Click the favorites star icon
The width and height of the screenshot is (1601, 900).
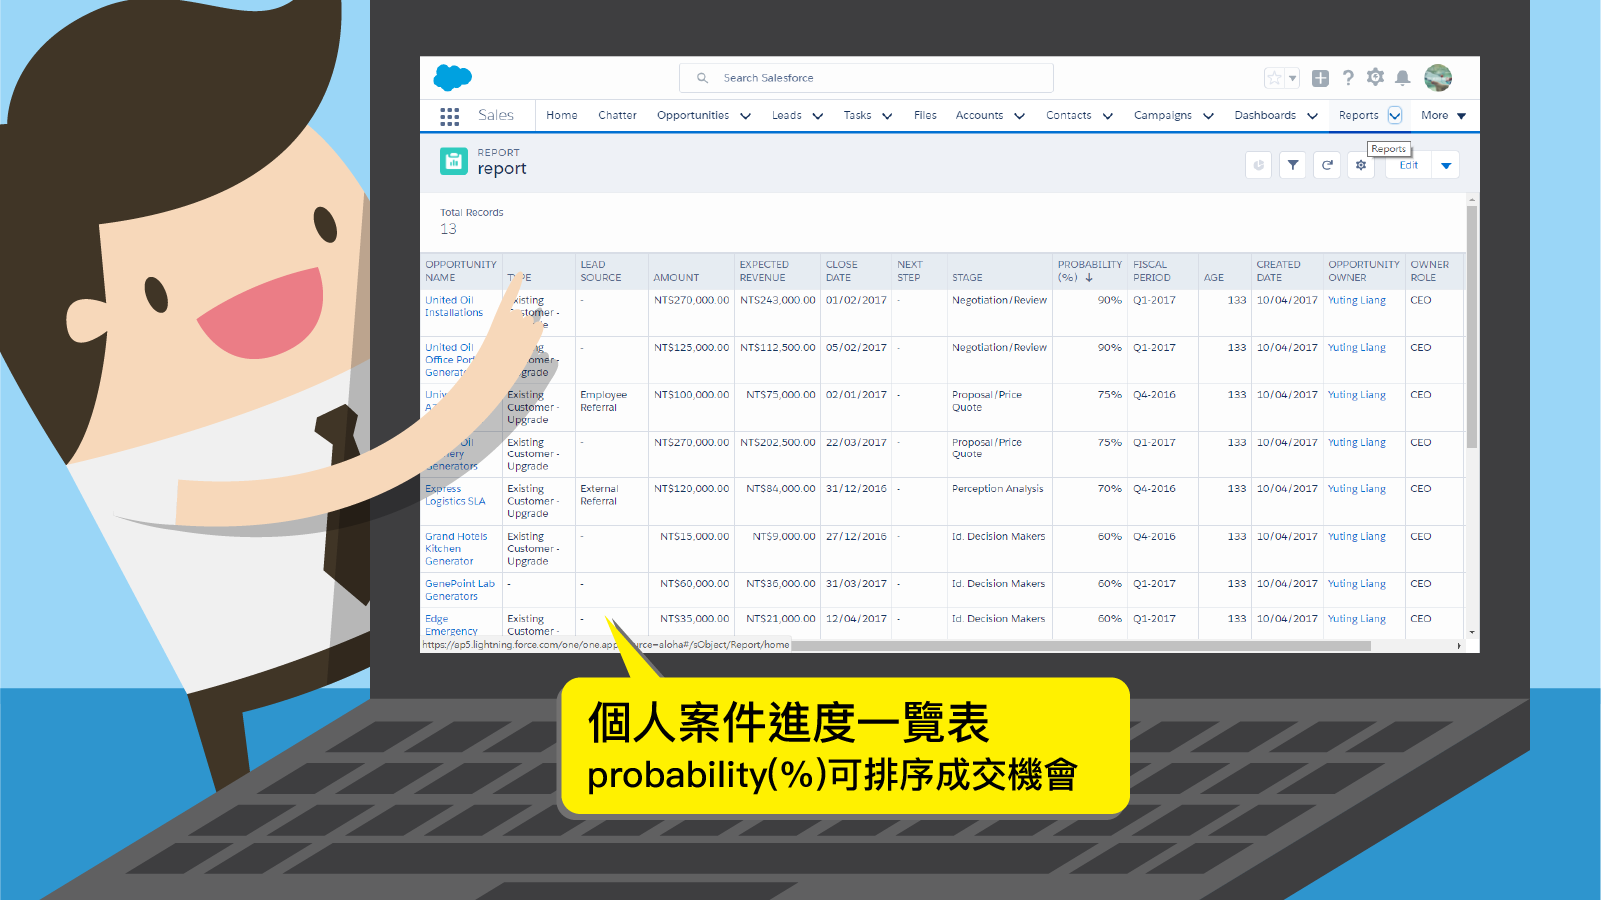1274,78
